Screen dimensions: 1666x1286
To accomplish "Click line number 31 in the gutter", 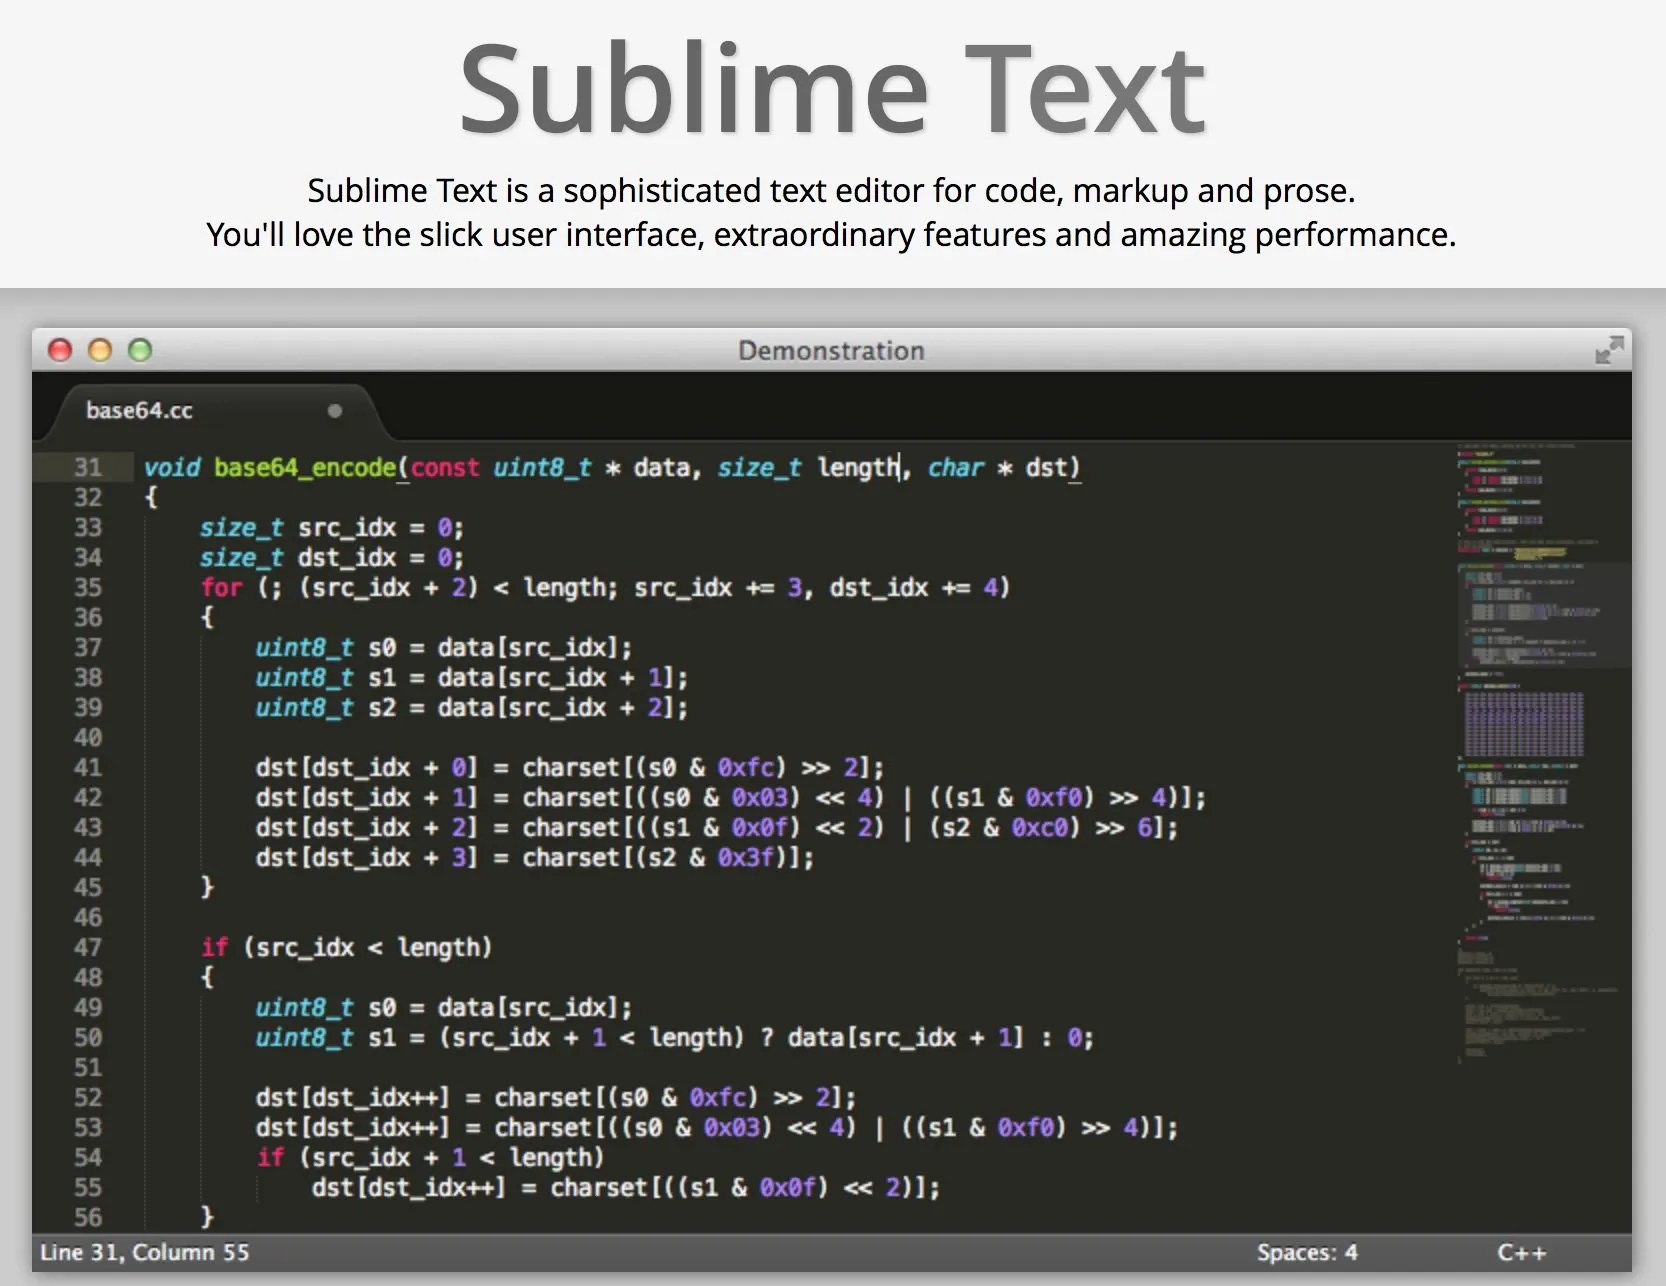I will click(x=88, y=467).
